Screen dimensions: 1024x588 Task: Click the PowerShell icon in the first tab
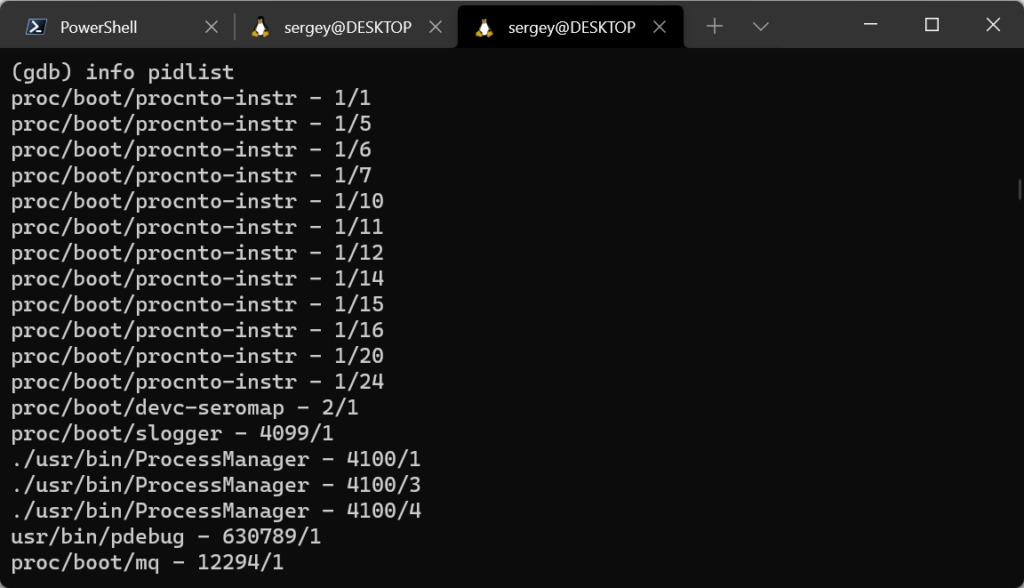pos(33,27)
